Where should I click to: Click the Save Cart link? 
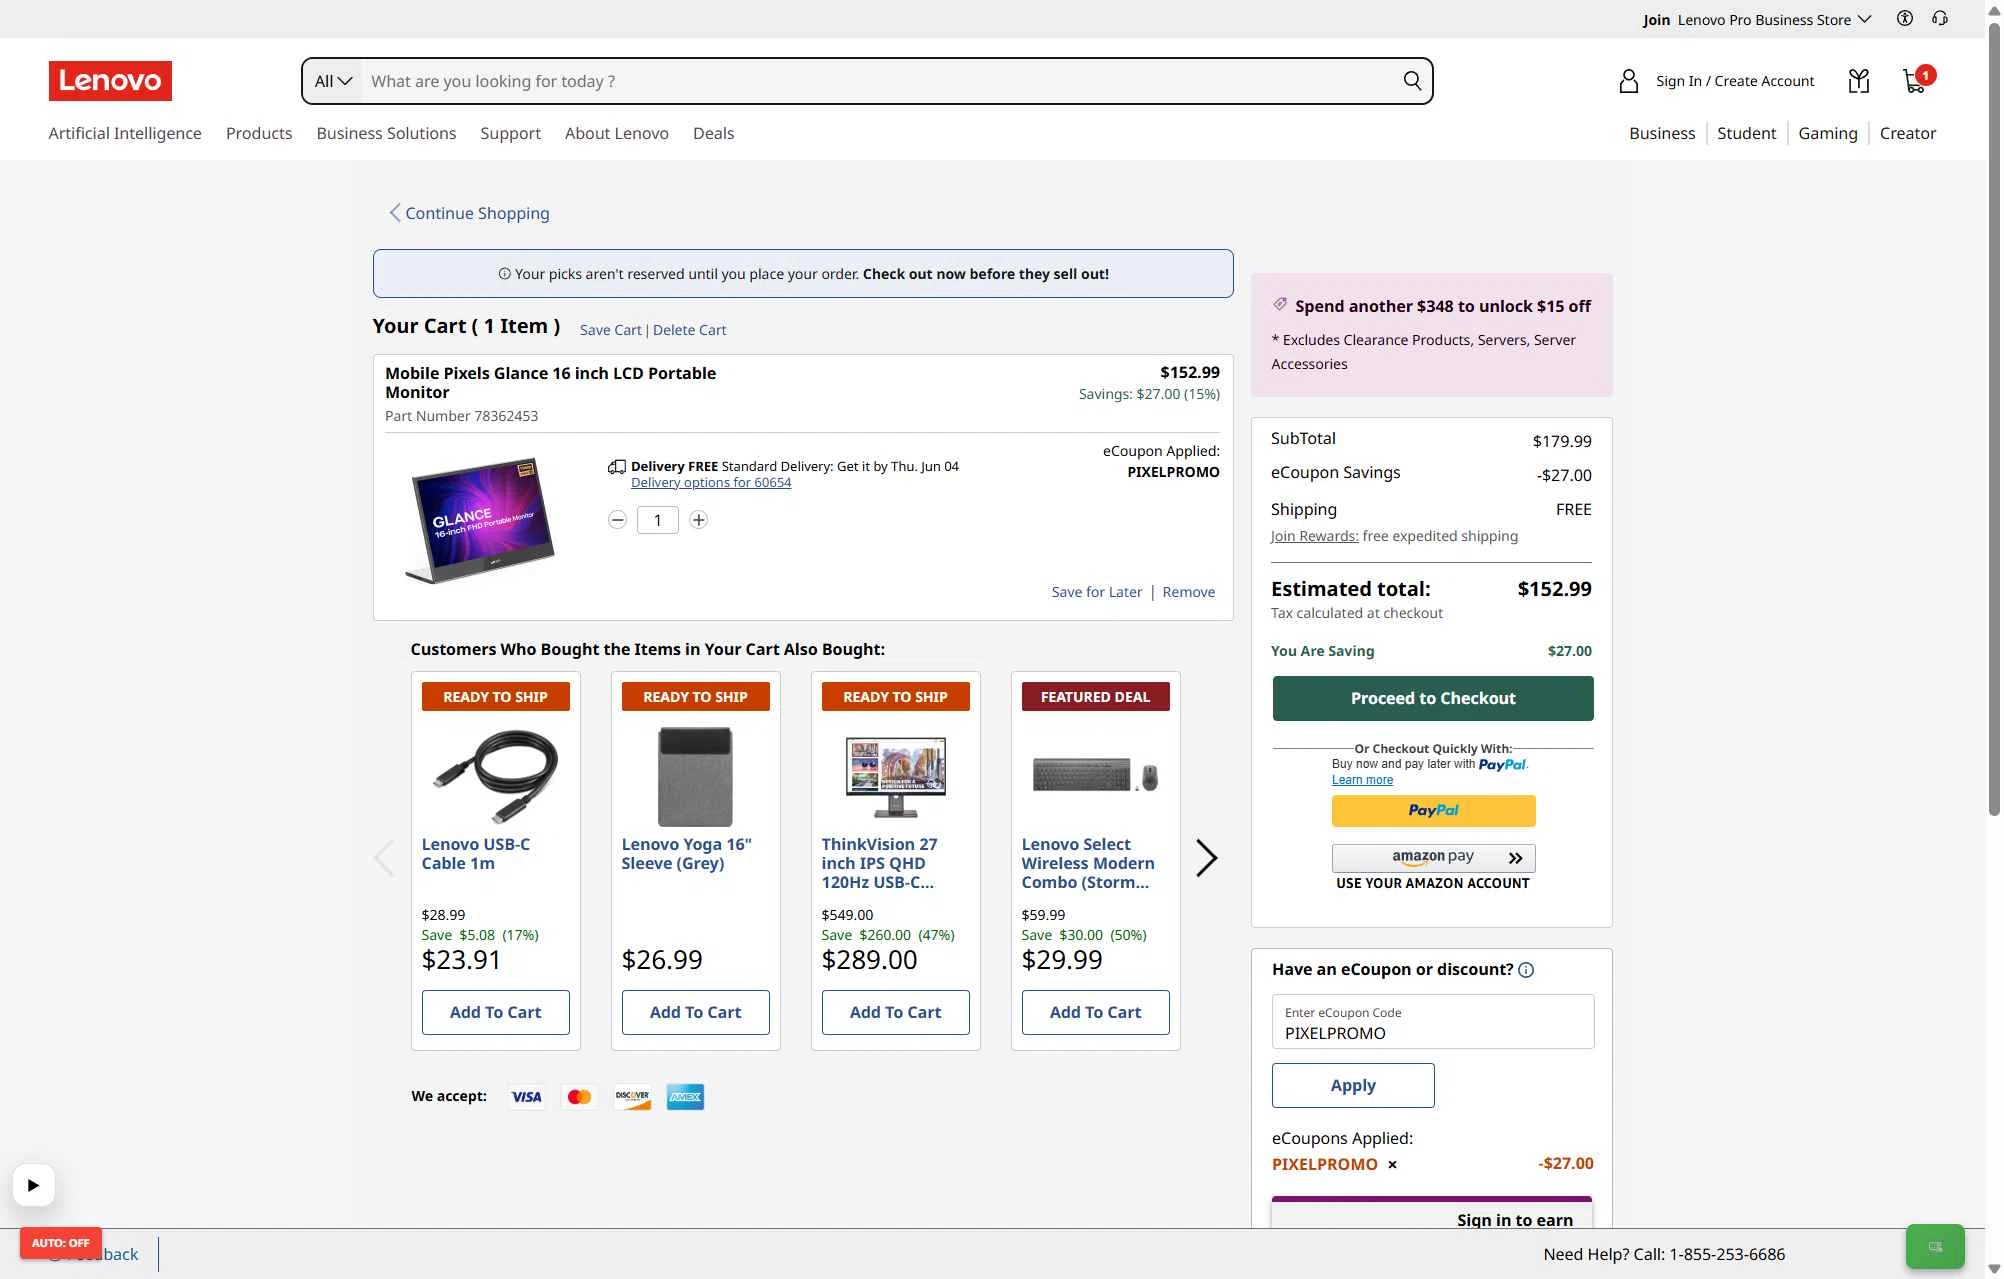610,330
